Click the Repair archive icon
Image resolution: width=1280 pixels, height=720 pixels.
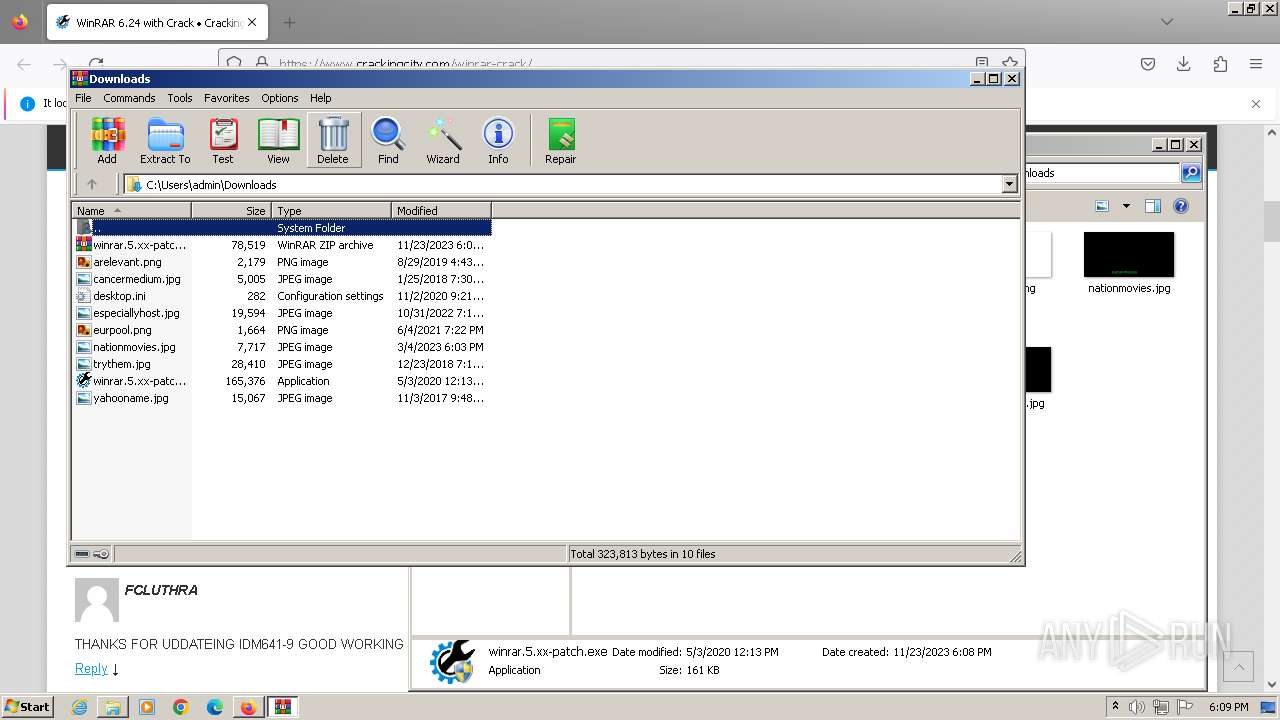(560, 140)
